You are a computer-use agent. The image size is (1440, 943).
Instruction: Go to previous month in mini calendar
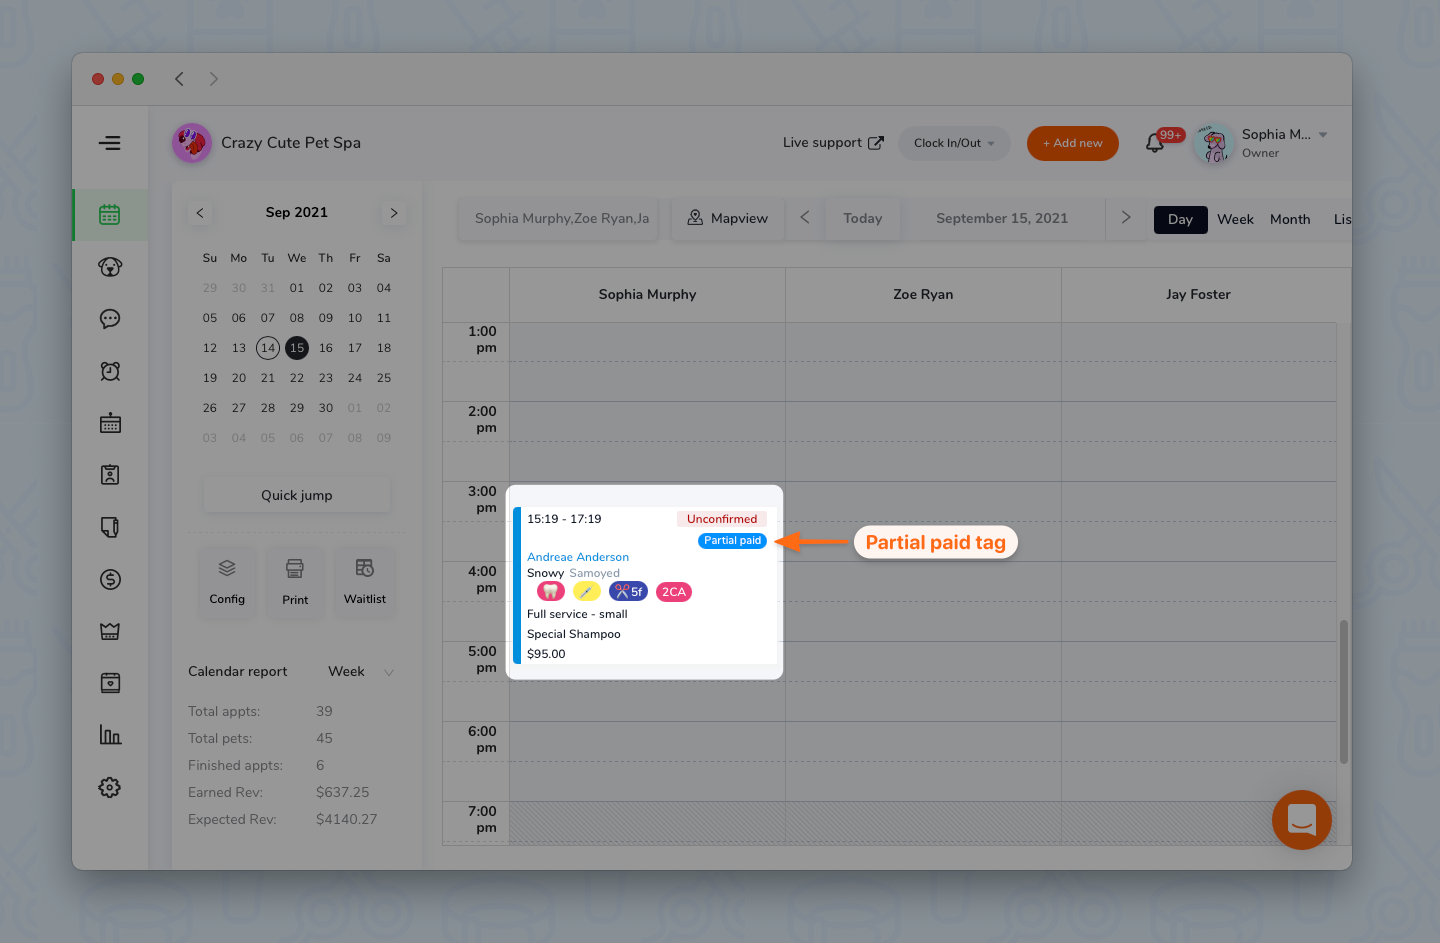pos(200,213)
